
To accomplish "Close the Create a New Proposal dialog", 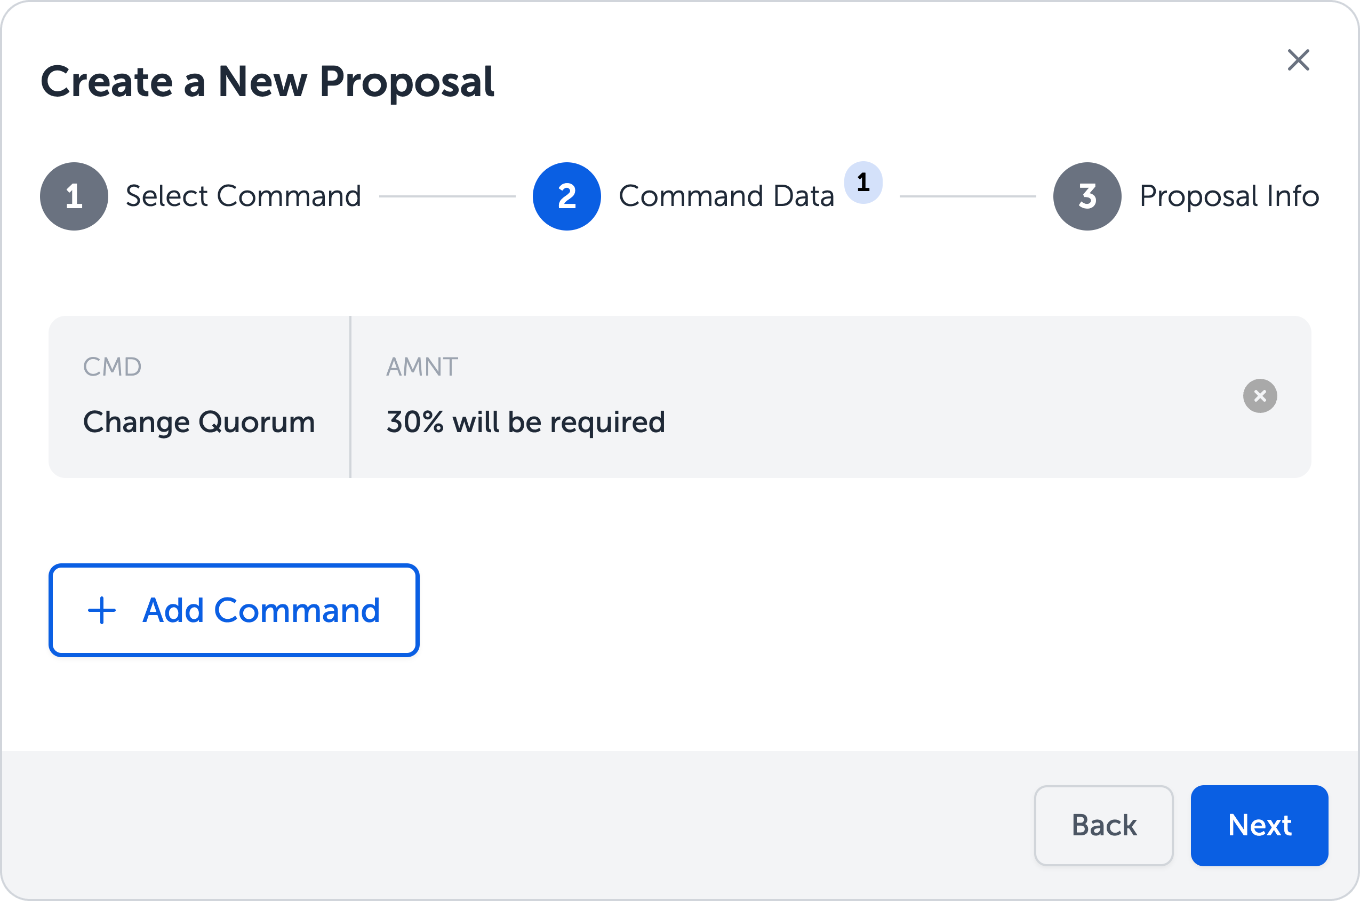I will pyautogui.click(x=1298, y=60).
